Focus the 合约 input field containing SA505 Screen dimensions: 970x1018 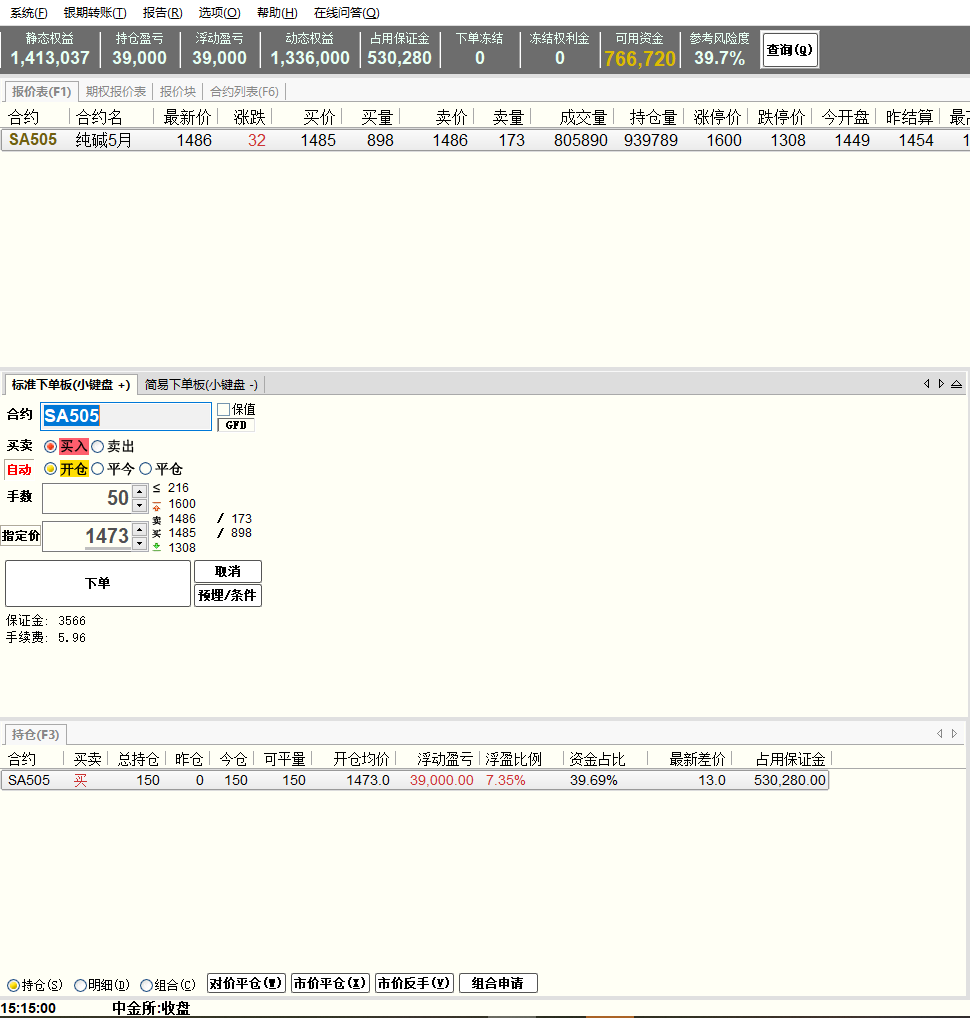pos(126,416)
